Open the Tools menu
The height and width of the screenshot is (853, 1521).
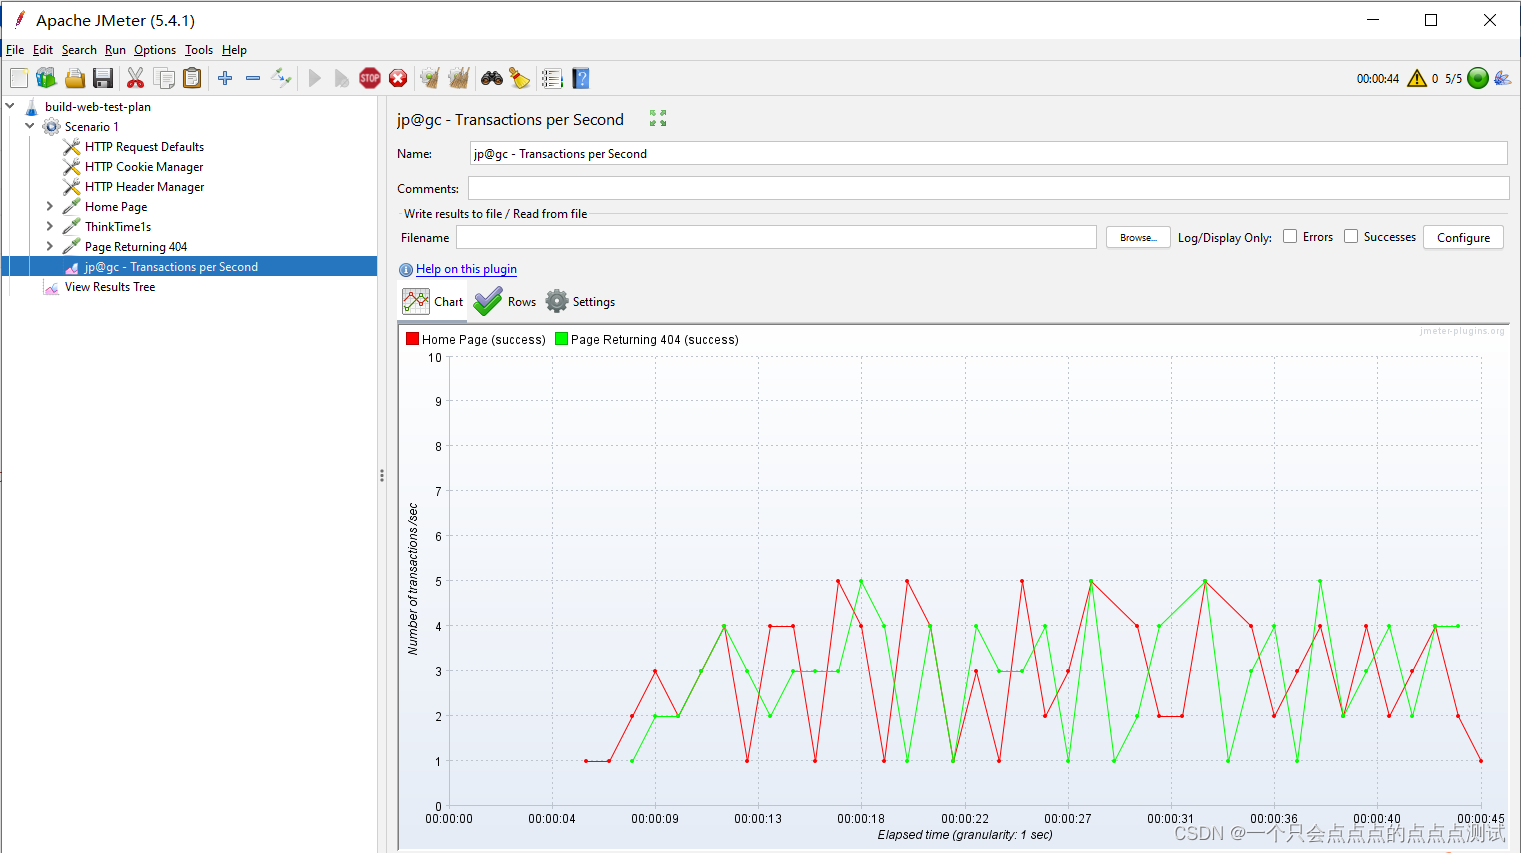click(x=199, y=50)
